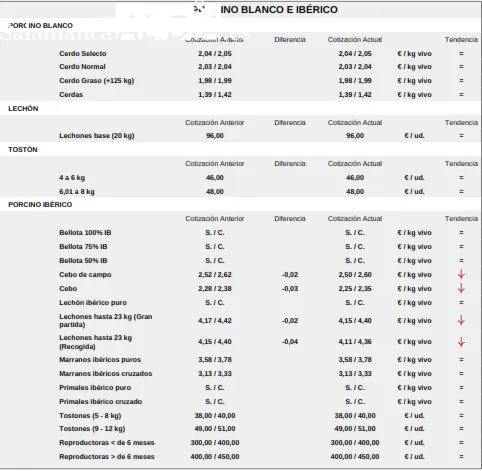The width and height of the screenshot is (482, 471).
Task: Select Tostones (5 - 8 kg) current quote 38,00 / 40,00
Action: coord(355,416)
